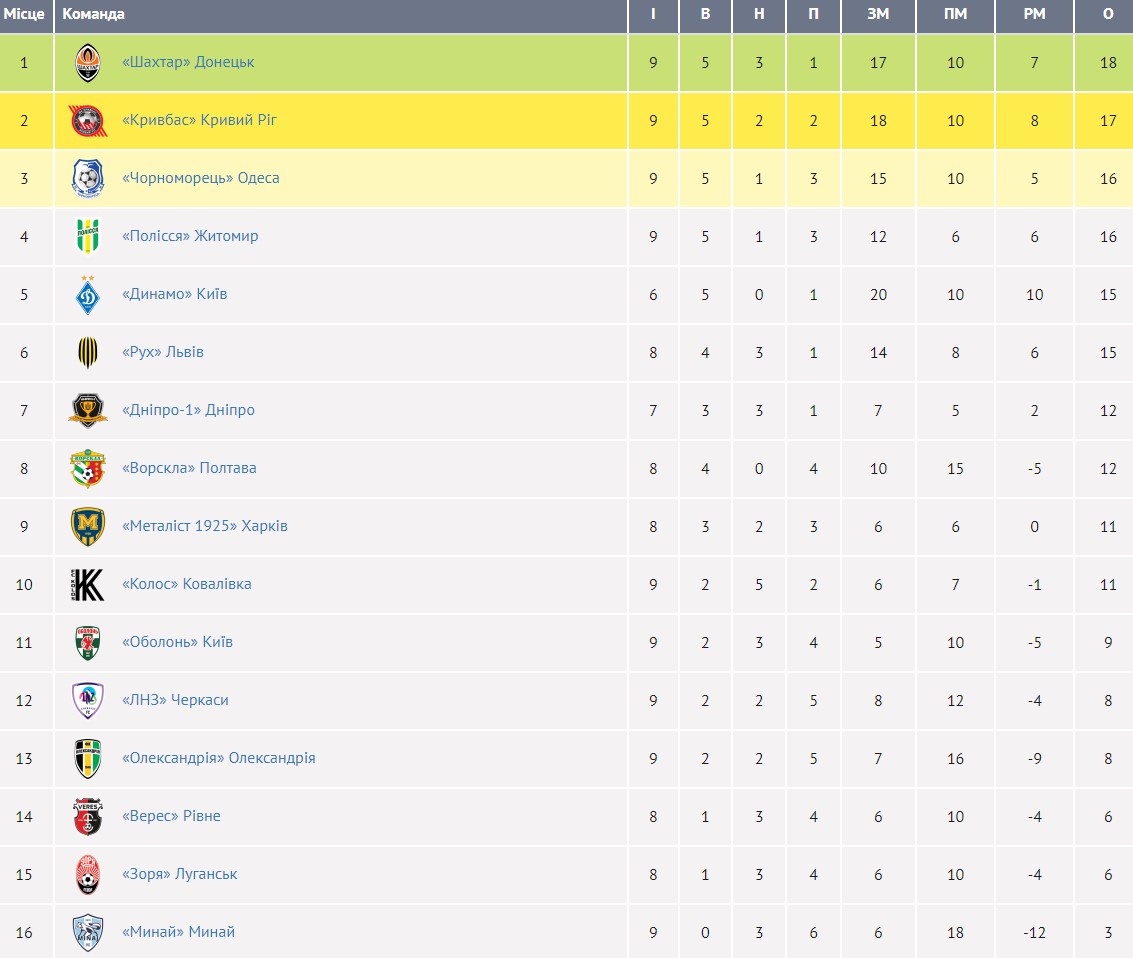The height and width of the screenshot is (958, 1133).
Task: Click the Veres Rivne club emblem
Action: [x=87, y=817]
